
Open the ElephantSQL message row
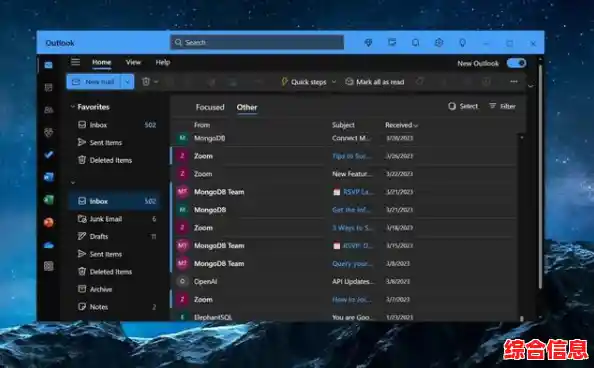(x=345, y=316)
